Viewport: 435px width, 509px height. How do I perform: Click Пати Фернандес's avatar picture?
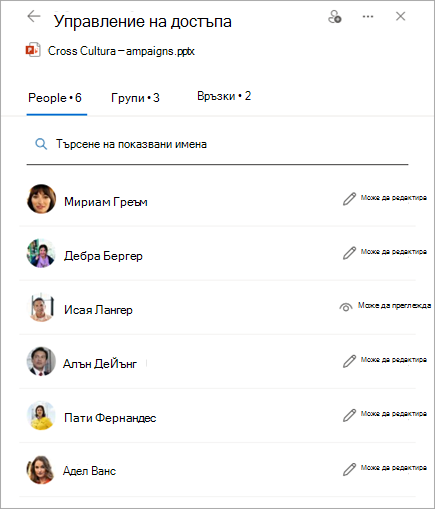(x=41, y=415)
